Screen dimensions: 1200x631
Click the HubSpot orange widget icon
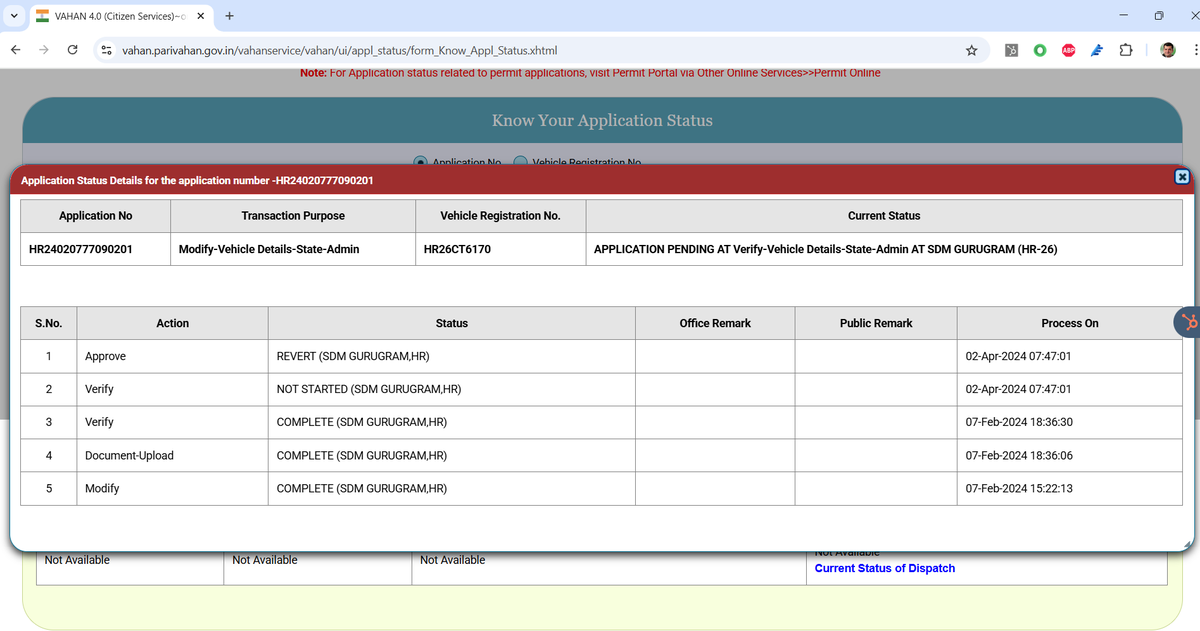click(x=1188, y=322)
